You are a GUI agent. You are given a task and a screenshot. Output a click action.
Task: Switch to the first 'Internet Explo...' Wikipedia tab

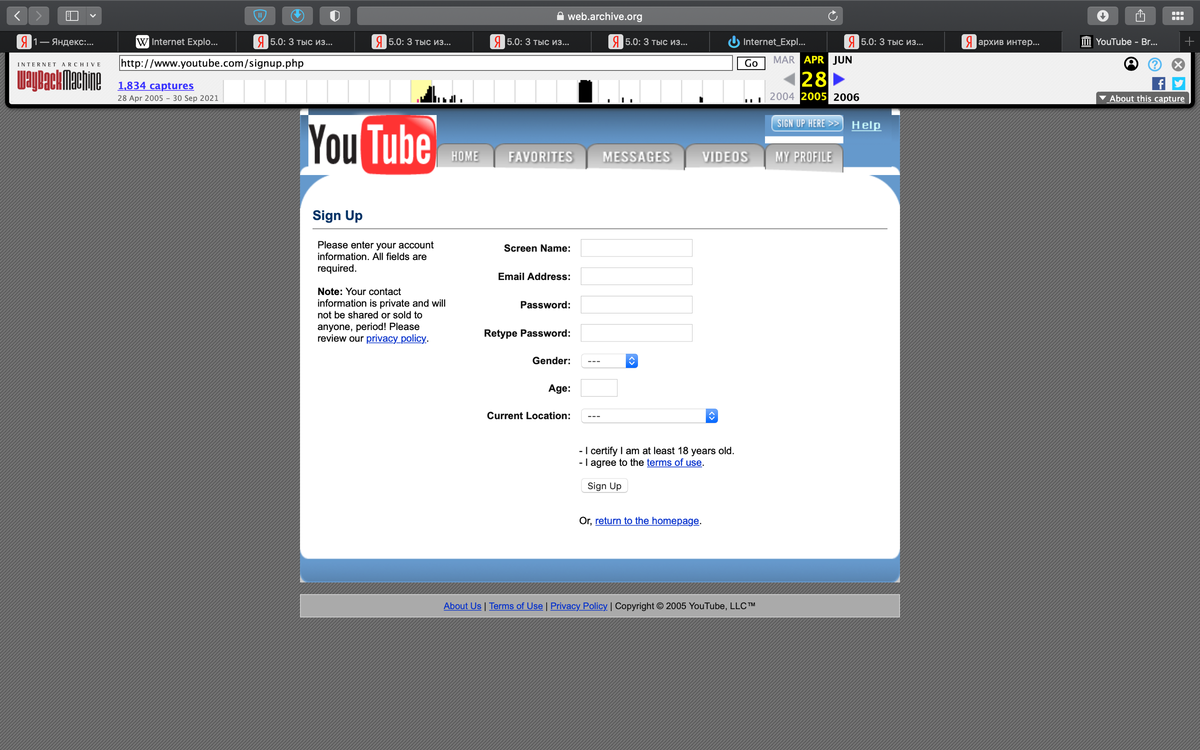click(x=177, y=42)
